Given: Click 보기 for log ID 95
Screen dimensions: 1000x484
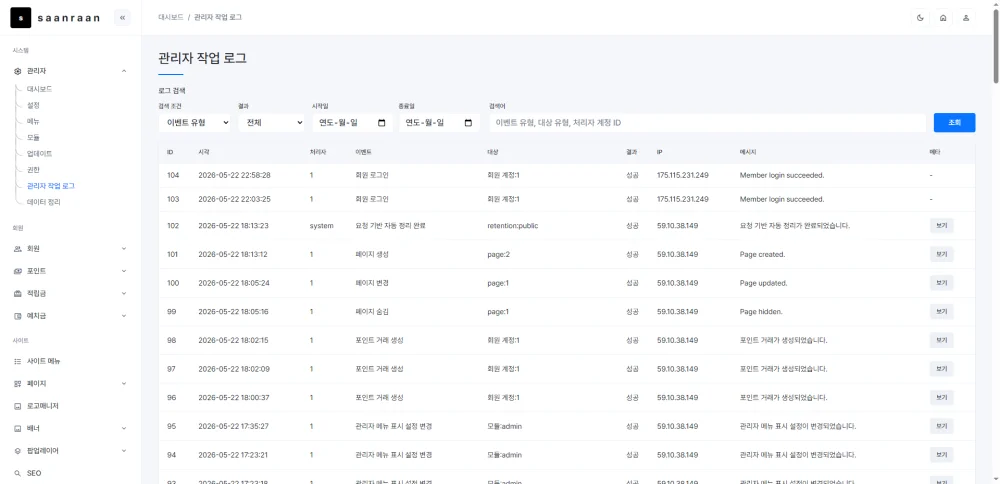Looking at the screenshot, I should click(x=941, y=426).
